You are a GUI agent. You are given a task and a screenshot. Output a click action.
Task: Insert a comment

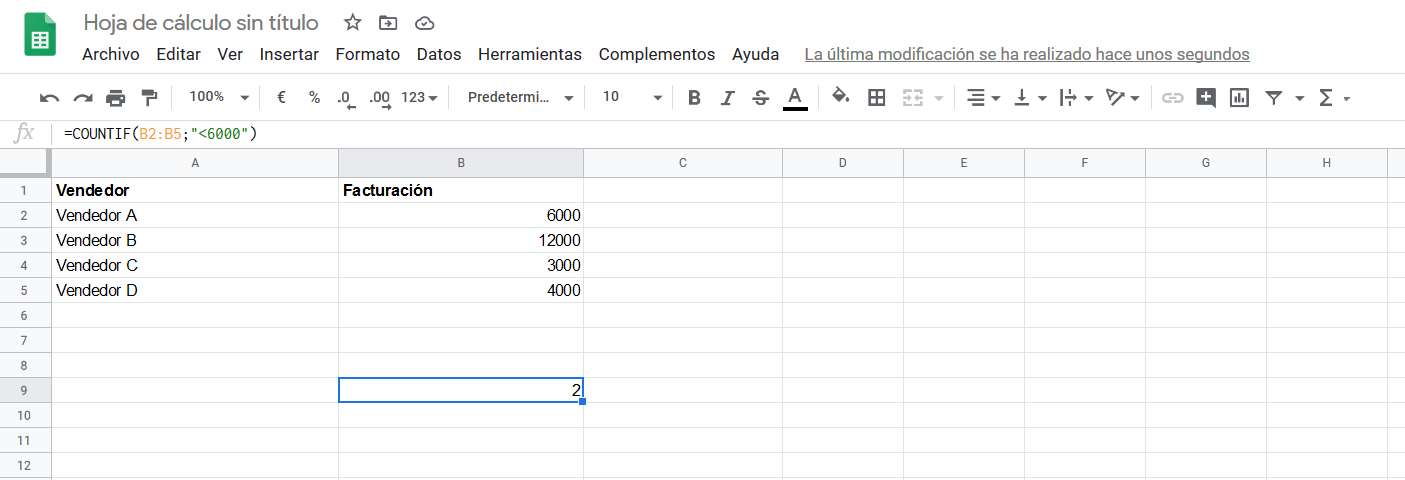tap(1206, 98)
